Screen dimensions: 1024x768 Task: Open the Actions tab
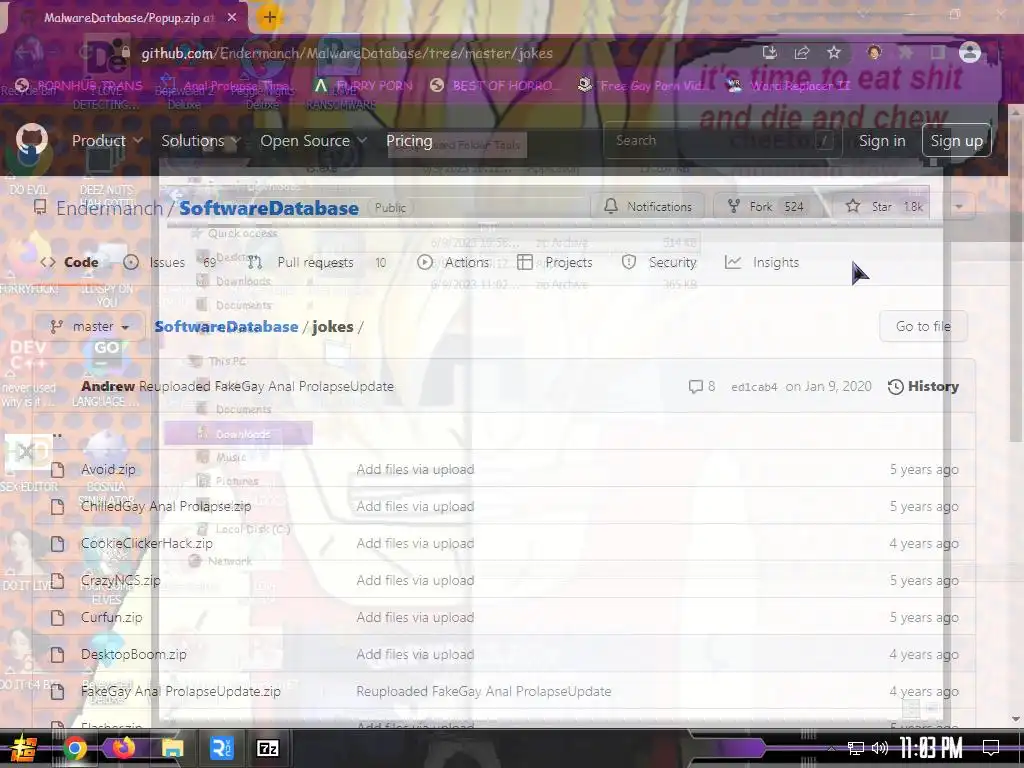pyautogui.click(x=453, y=263)
